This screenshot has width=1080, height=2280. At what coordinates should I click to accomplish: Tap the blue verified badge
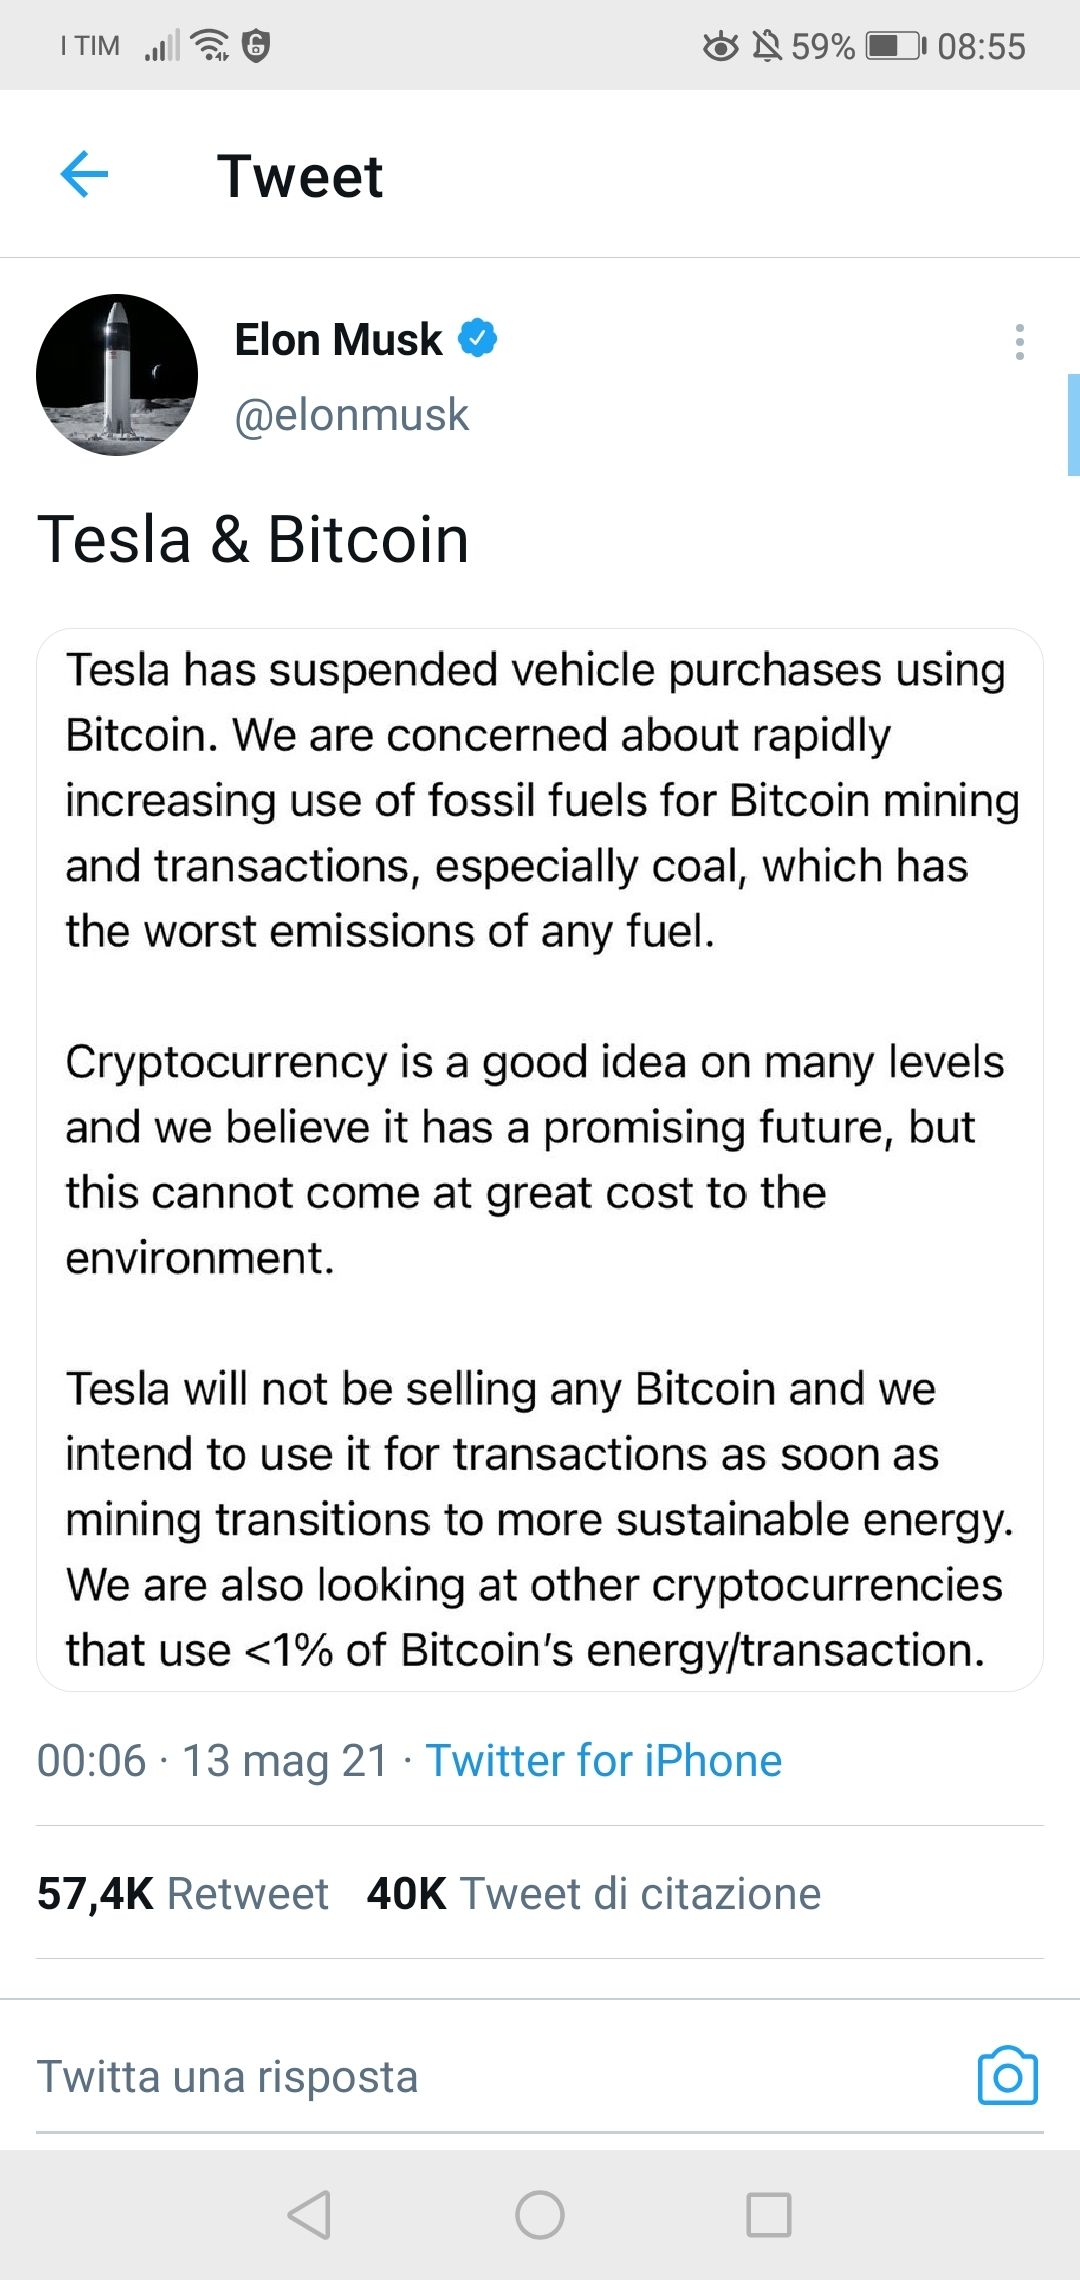(x=478, y=339)
